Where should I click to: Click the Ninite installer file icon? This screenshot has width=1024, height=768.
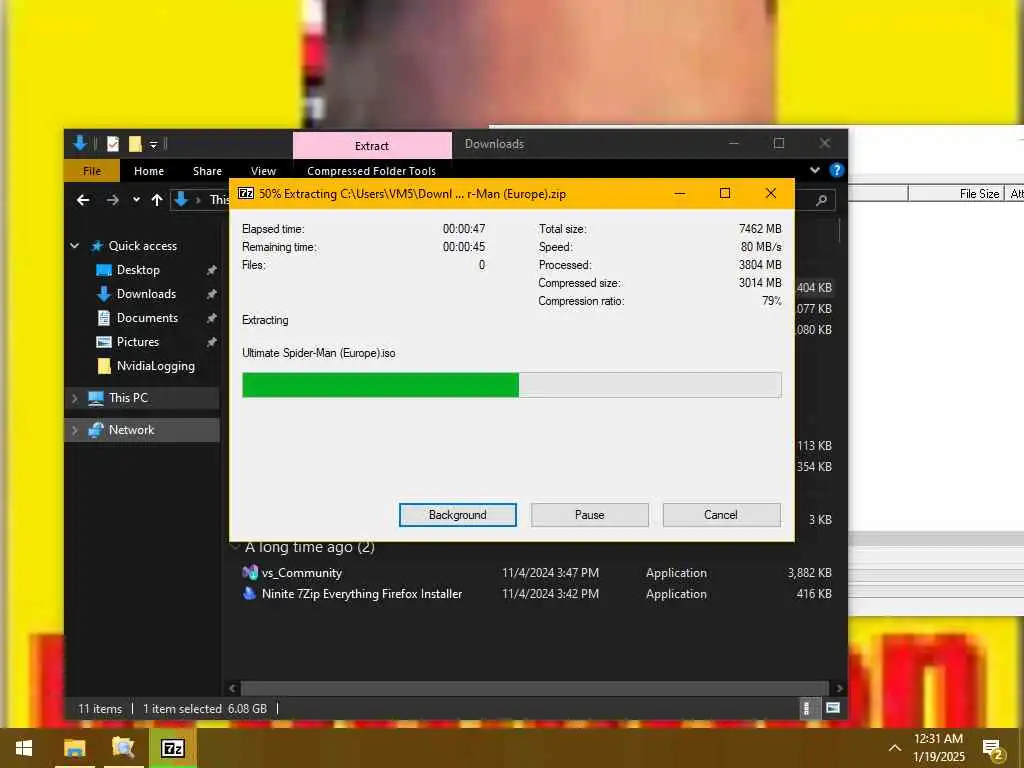click(x=249, y=594)
